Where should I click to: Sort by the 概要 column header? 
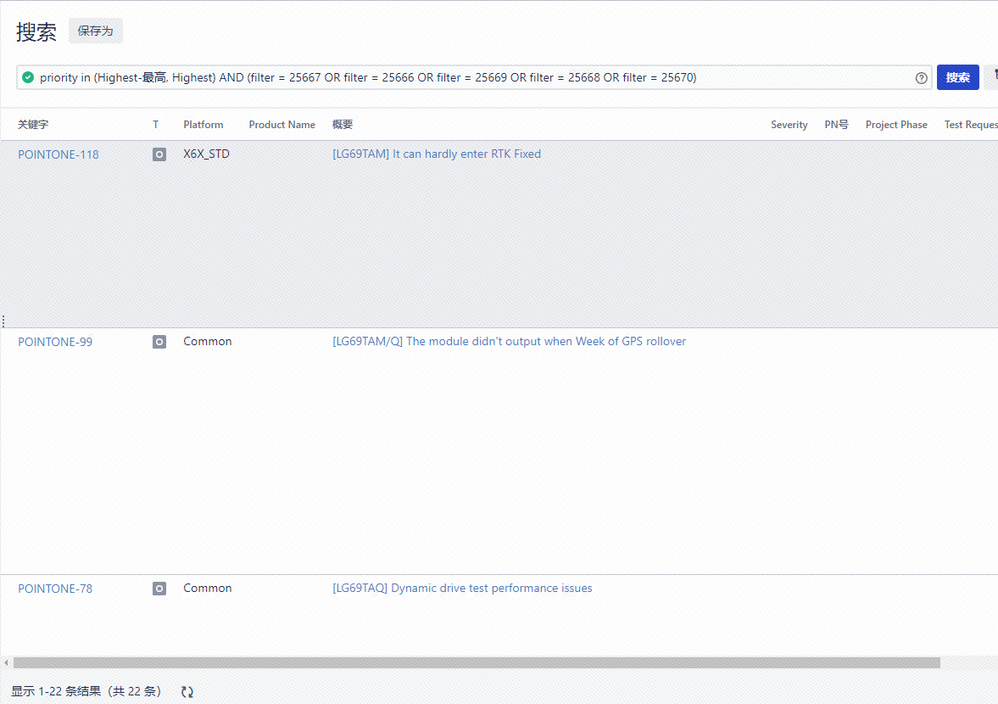click(x=342, y=124)
